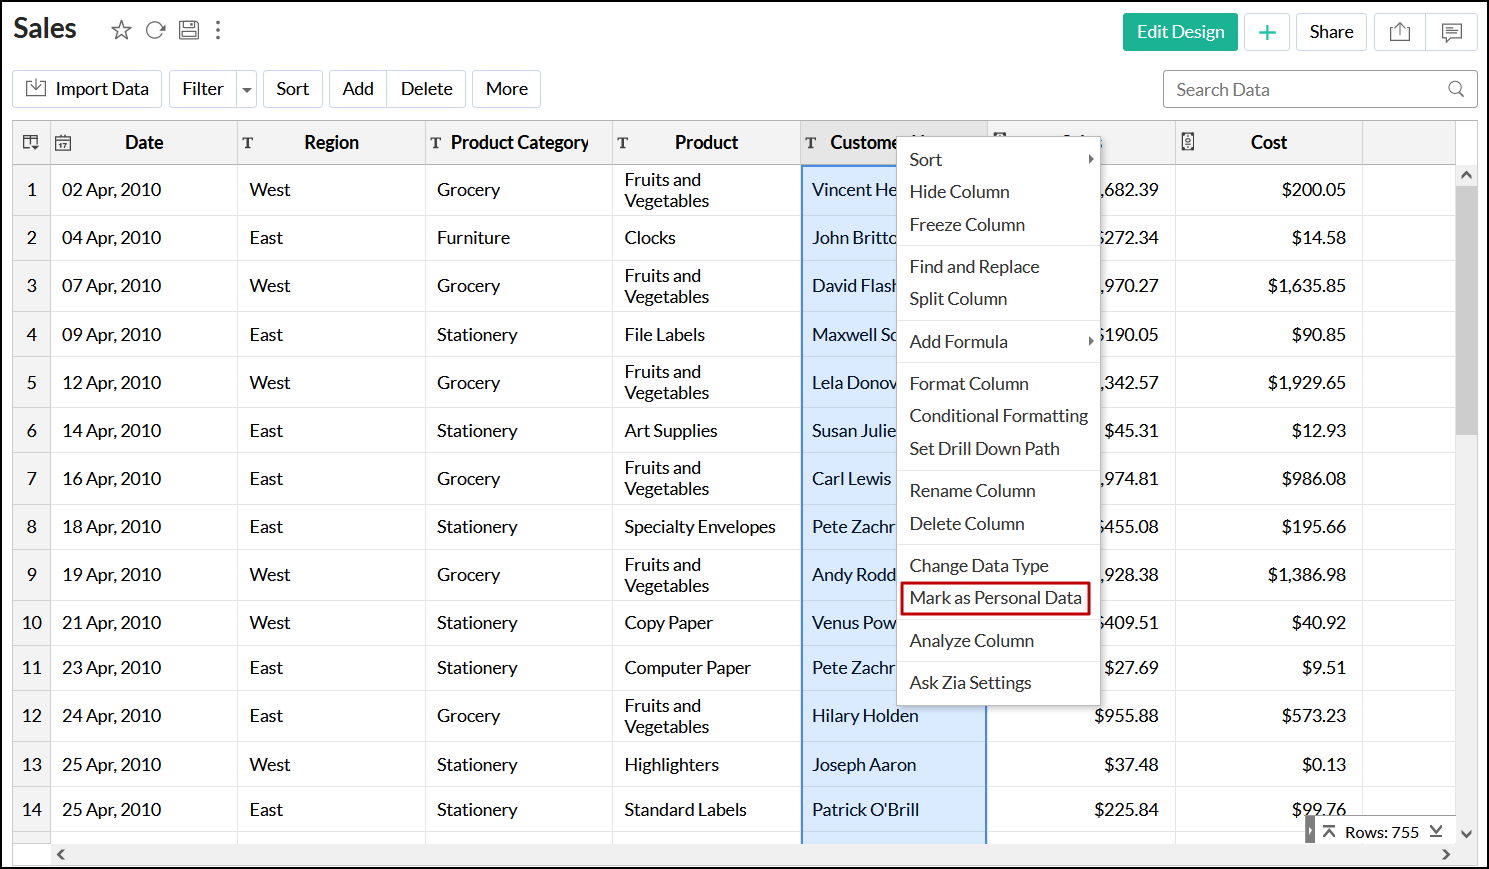Mark the Sales table as favorite star
This screenshot has height=869, width=1489.
121,30
